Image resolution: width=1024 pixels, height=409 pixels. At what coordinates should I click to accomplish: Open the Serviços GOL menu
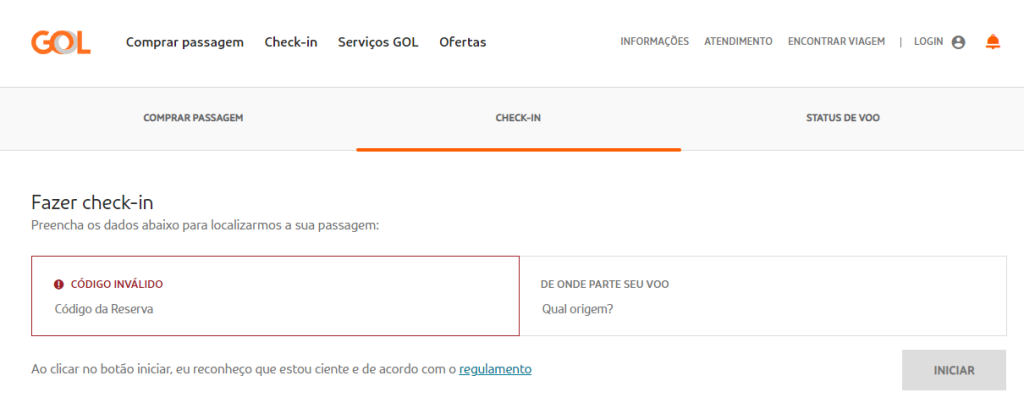click(378, 42)
